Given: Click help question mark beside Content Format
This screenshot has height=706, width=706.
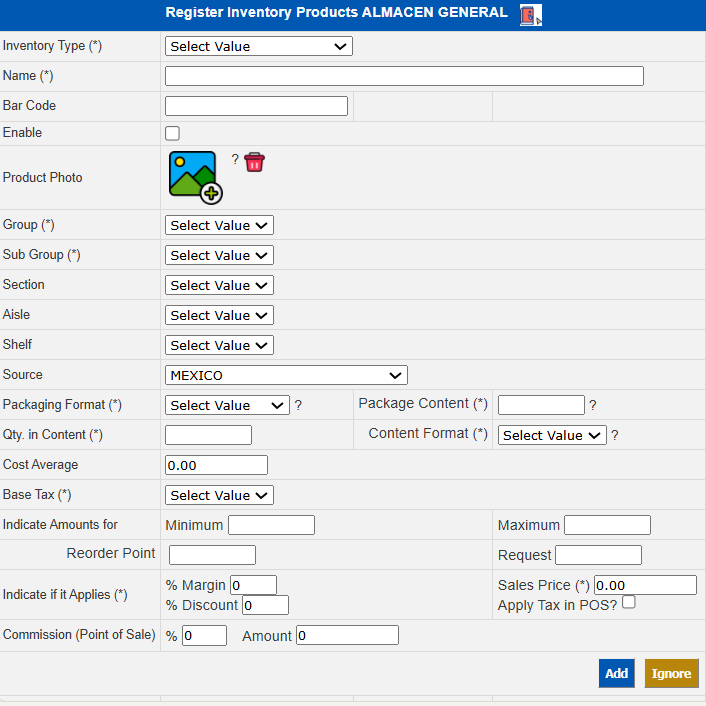Looking at the screenshot, I should point(615,436).
